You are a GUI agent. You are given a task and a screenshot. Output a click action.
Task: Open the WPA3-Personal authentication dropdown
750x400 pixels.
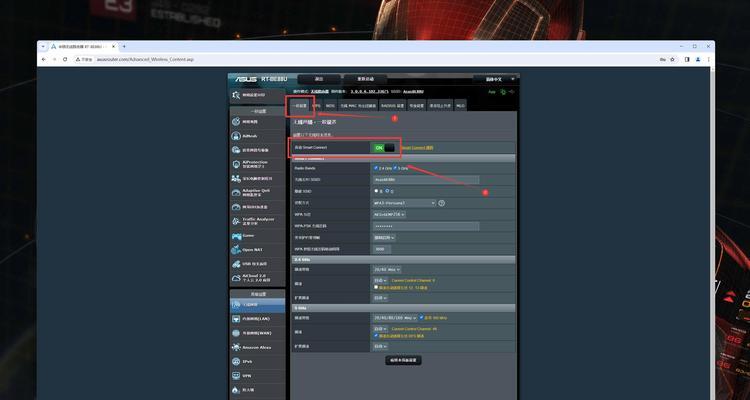(405, 203)
